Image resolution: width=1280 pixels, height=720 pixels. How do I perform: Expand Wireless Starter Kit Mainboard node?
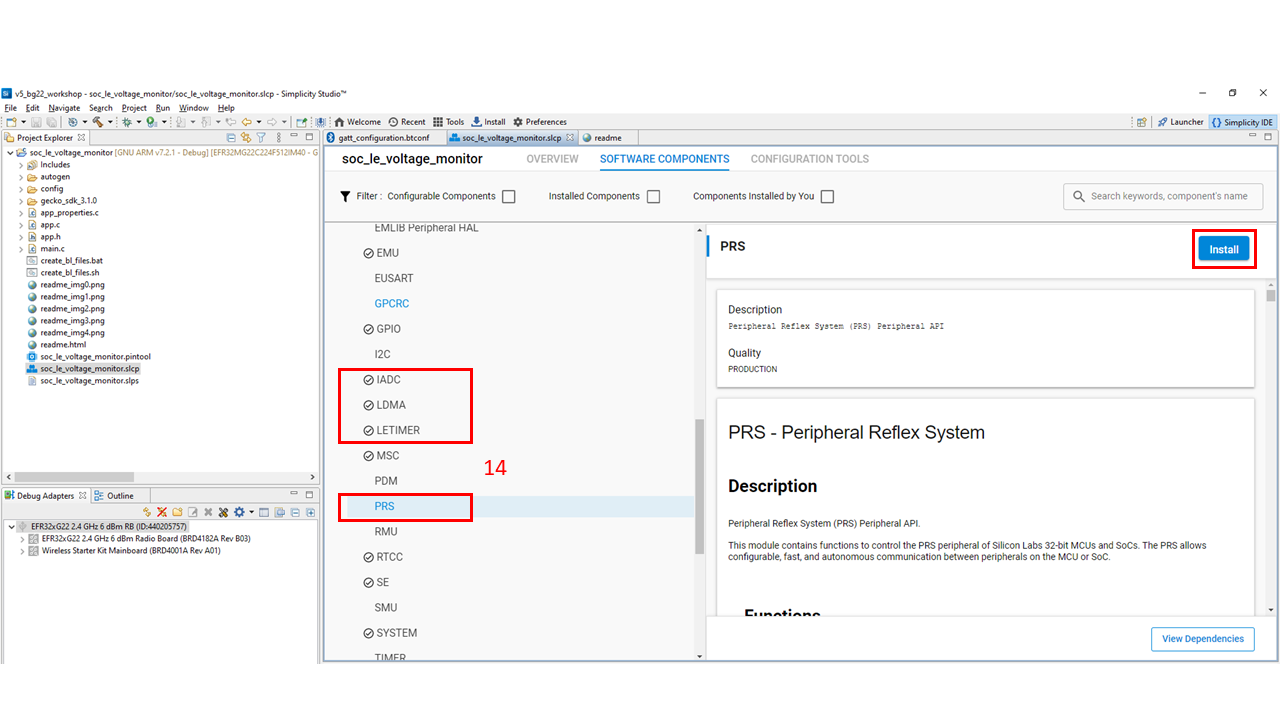pos(22,551)
